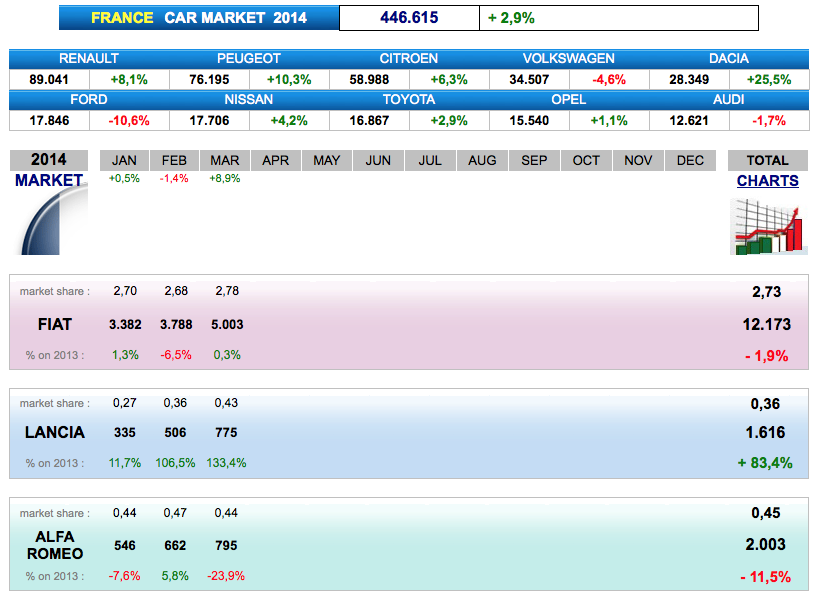Click the AUDI brand header

729,99
